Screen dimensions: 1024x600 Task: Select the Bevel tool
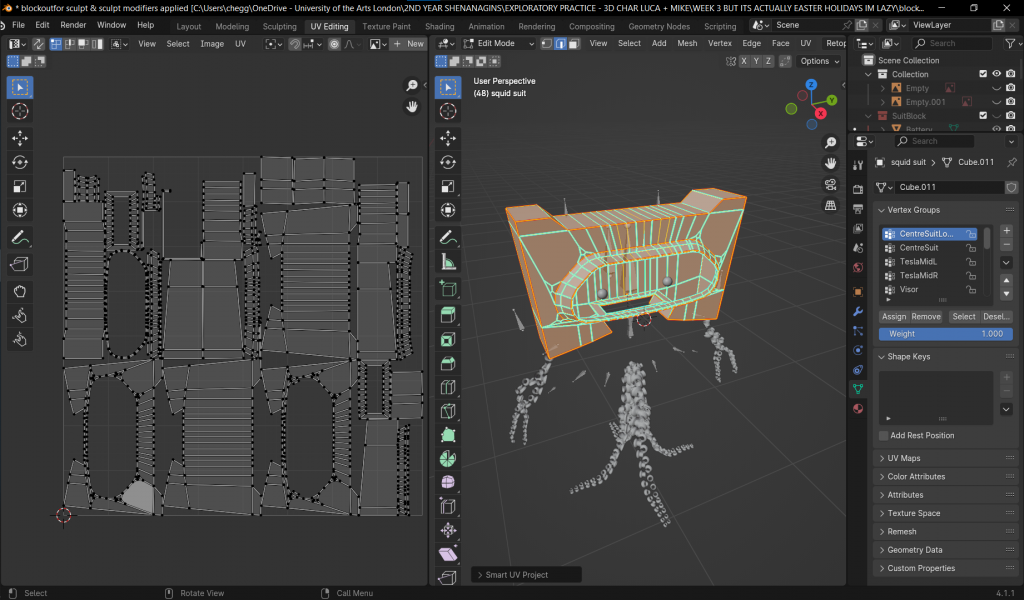pyautogui.click(x=448, y=363)
